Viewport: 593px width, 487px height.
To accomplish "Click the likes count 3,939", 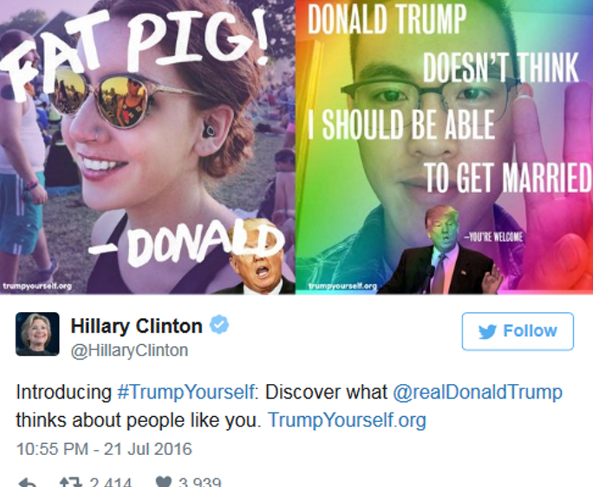I will (200, 482).
